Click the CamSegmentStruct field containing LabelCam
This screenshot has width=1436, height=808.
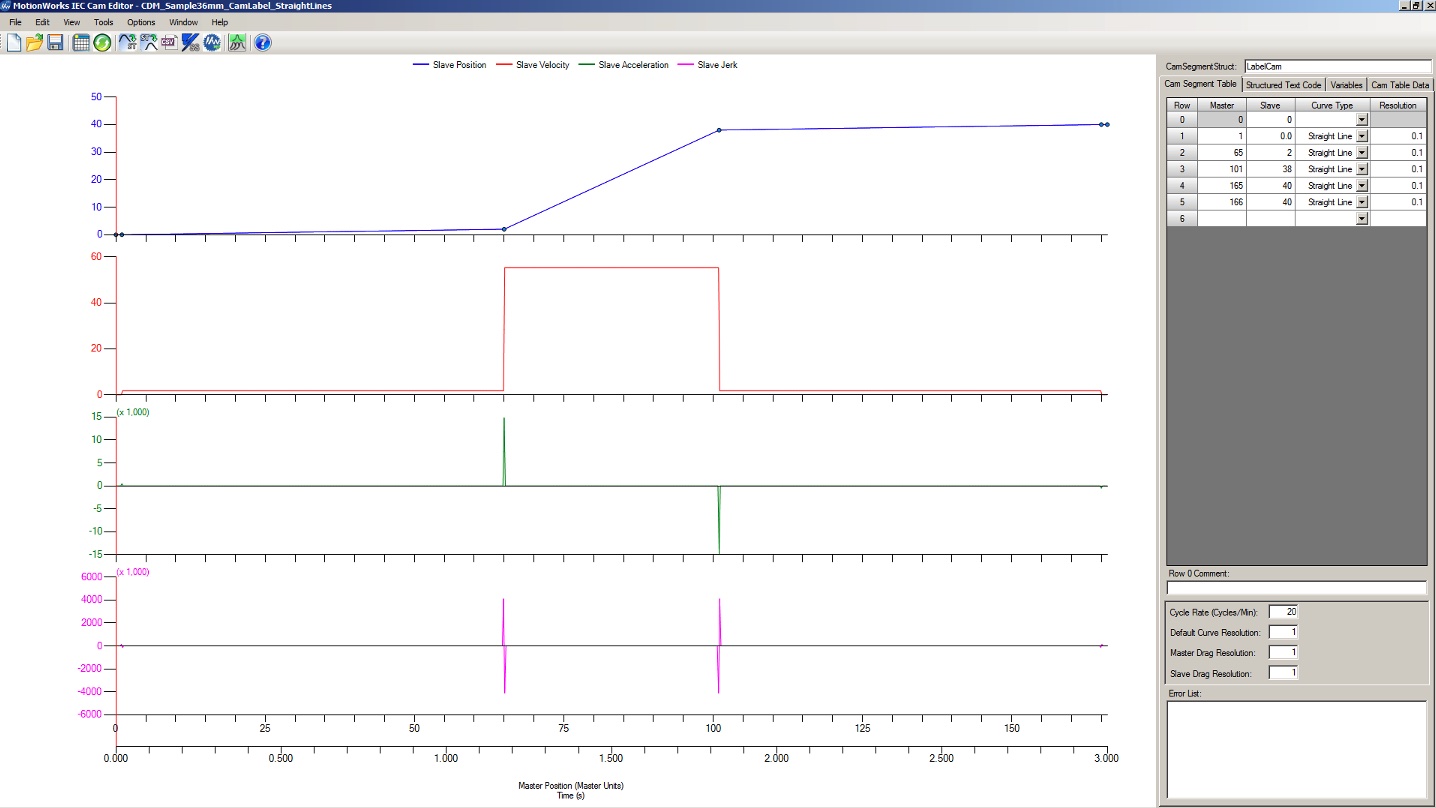[1337, 66]
